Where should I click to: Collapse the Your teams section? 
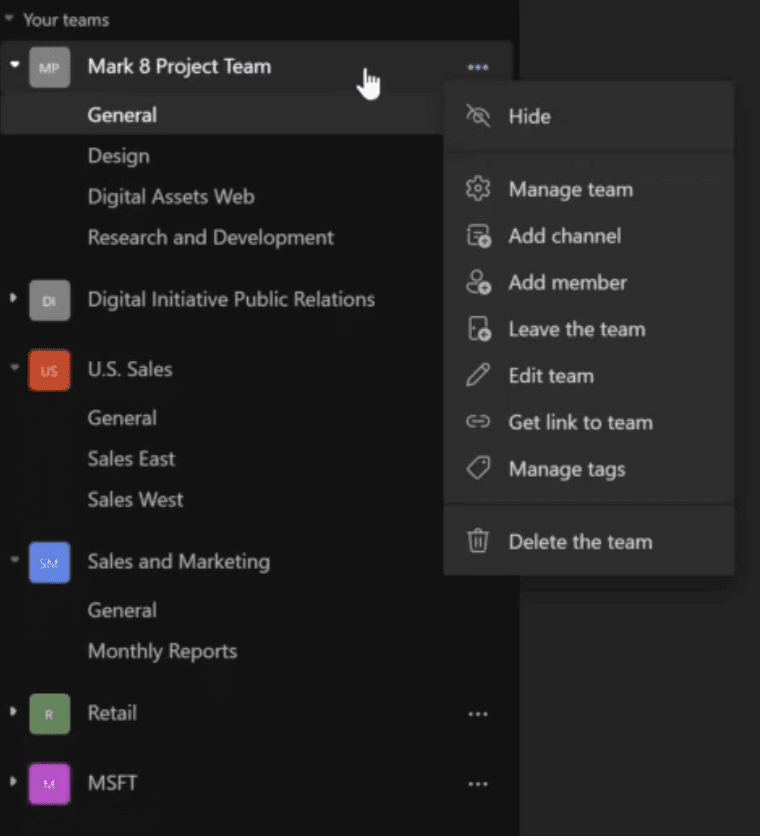click(9, 18)
